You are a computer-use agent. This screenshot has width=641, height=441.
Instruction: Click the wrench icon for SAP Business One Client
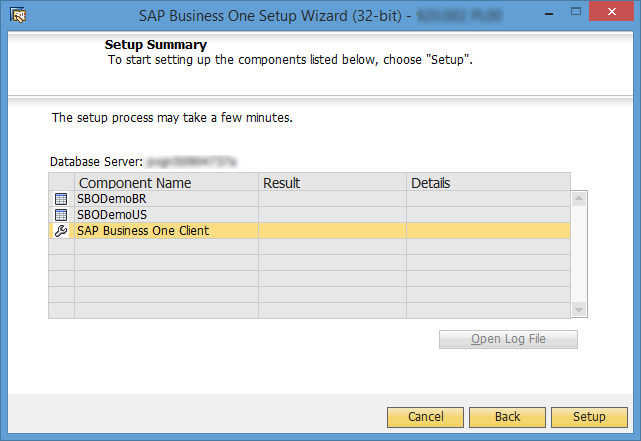(x=61, y=231)
